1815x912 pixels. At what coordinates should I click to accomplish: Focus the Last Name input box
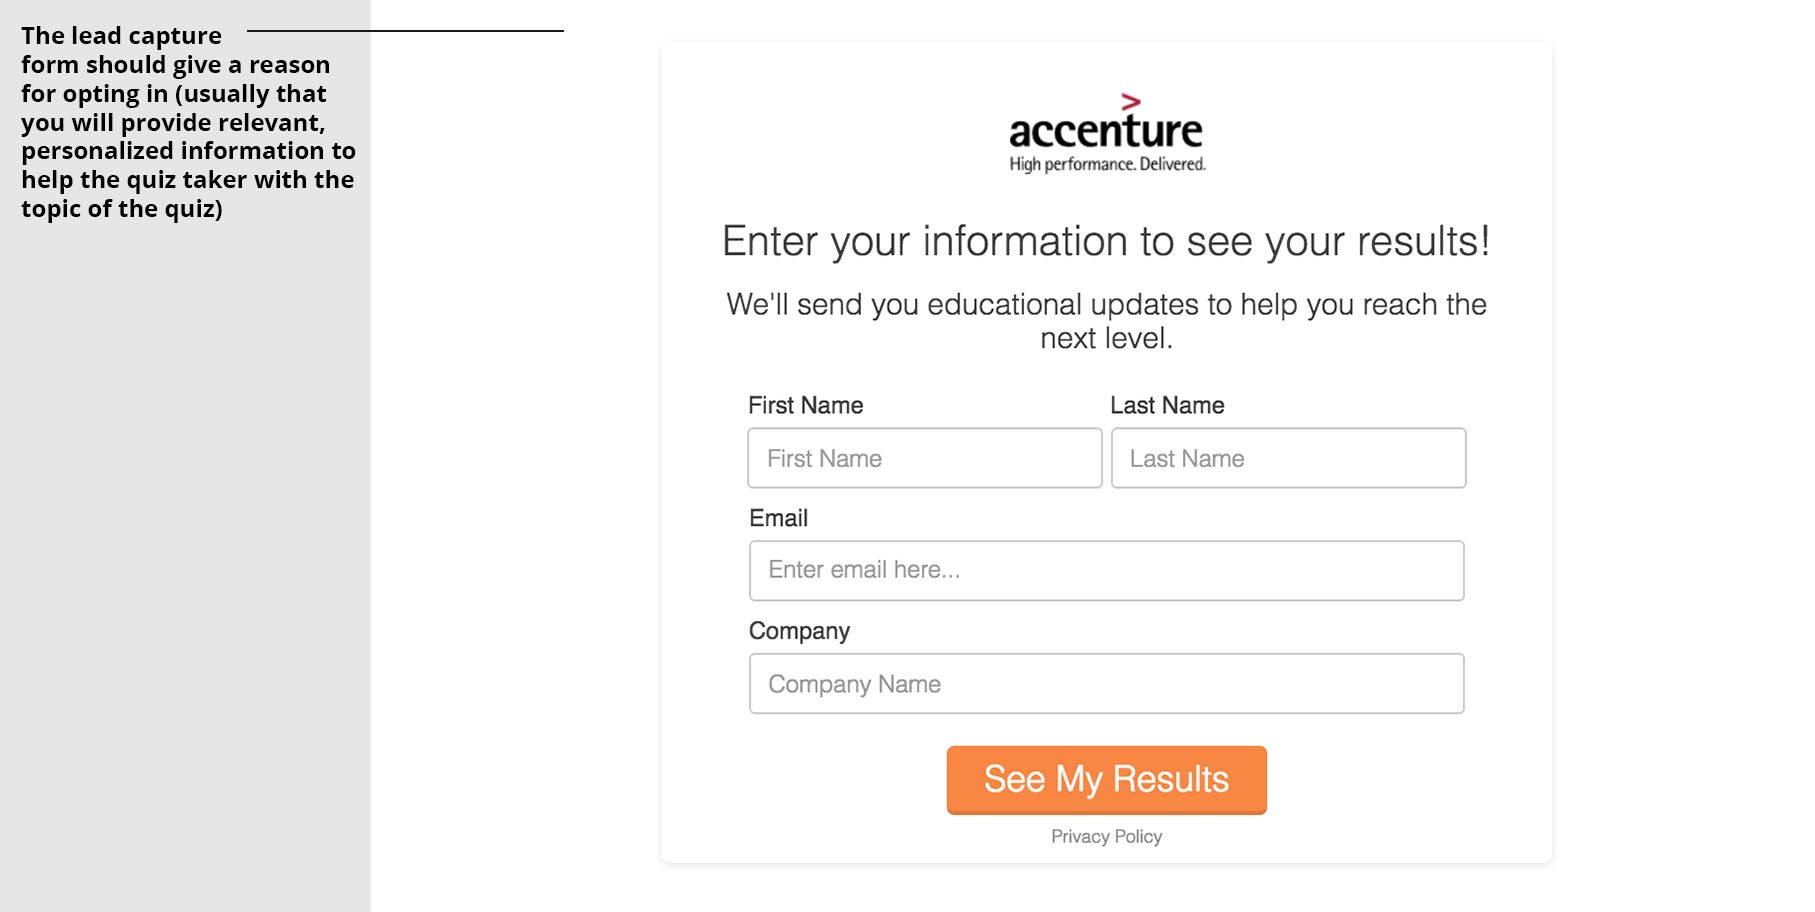[x=1288, y=458]
